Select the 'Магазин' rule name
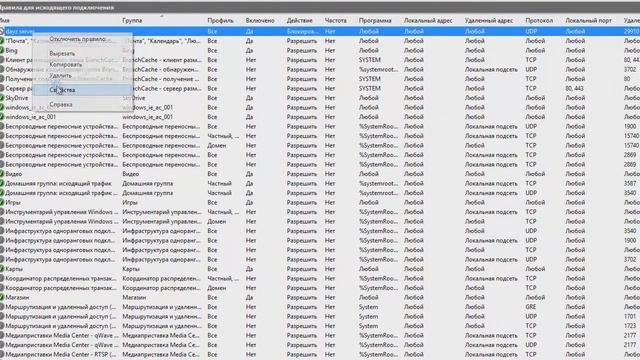 [17, 298]
